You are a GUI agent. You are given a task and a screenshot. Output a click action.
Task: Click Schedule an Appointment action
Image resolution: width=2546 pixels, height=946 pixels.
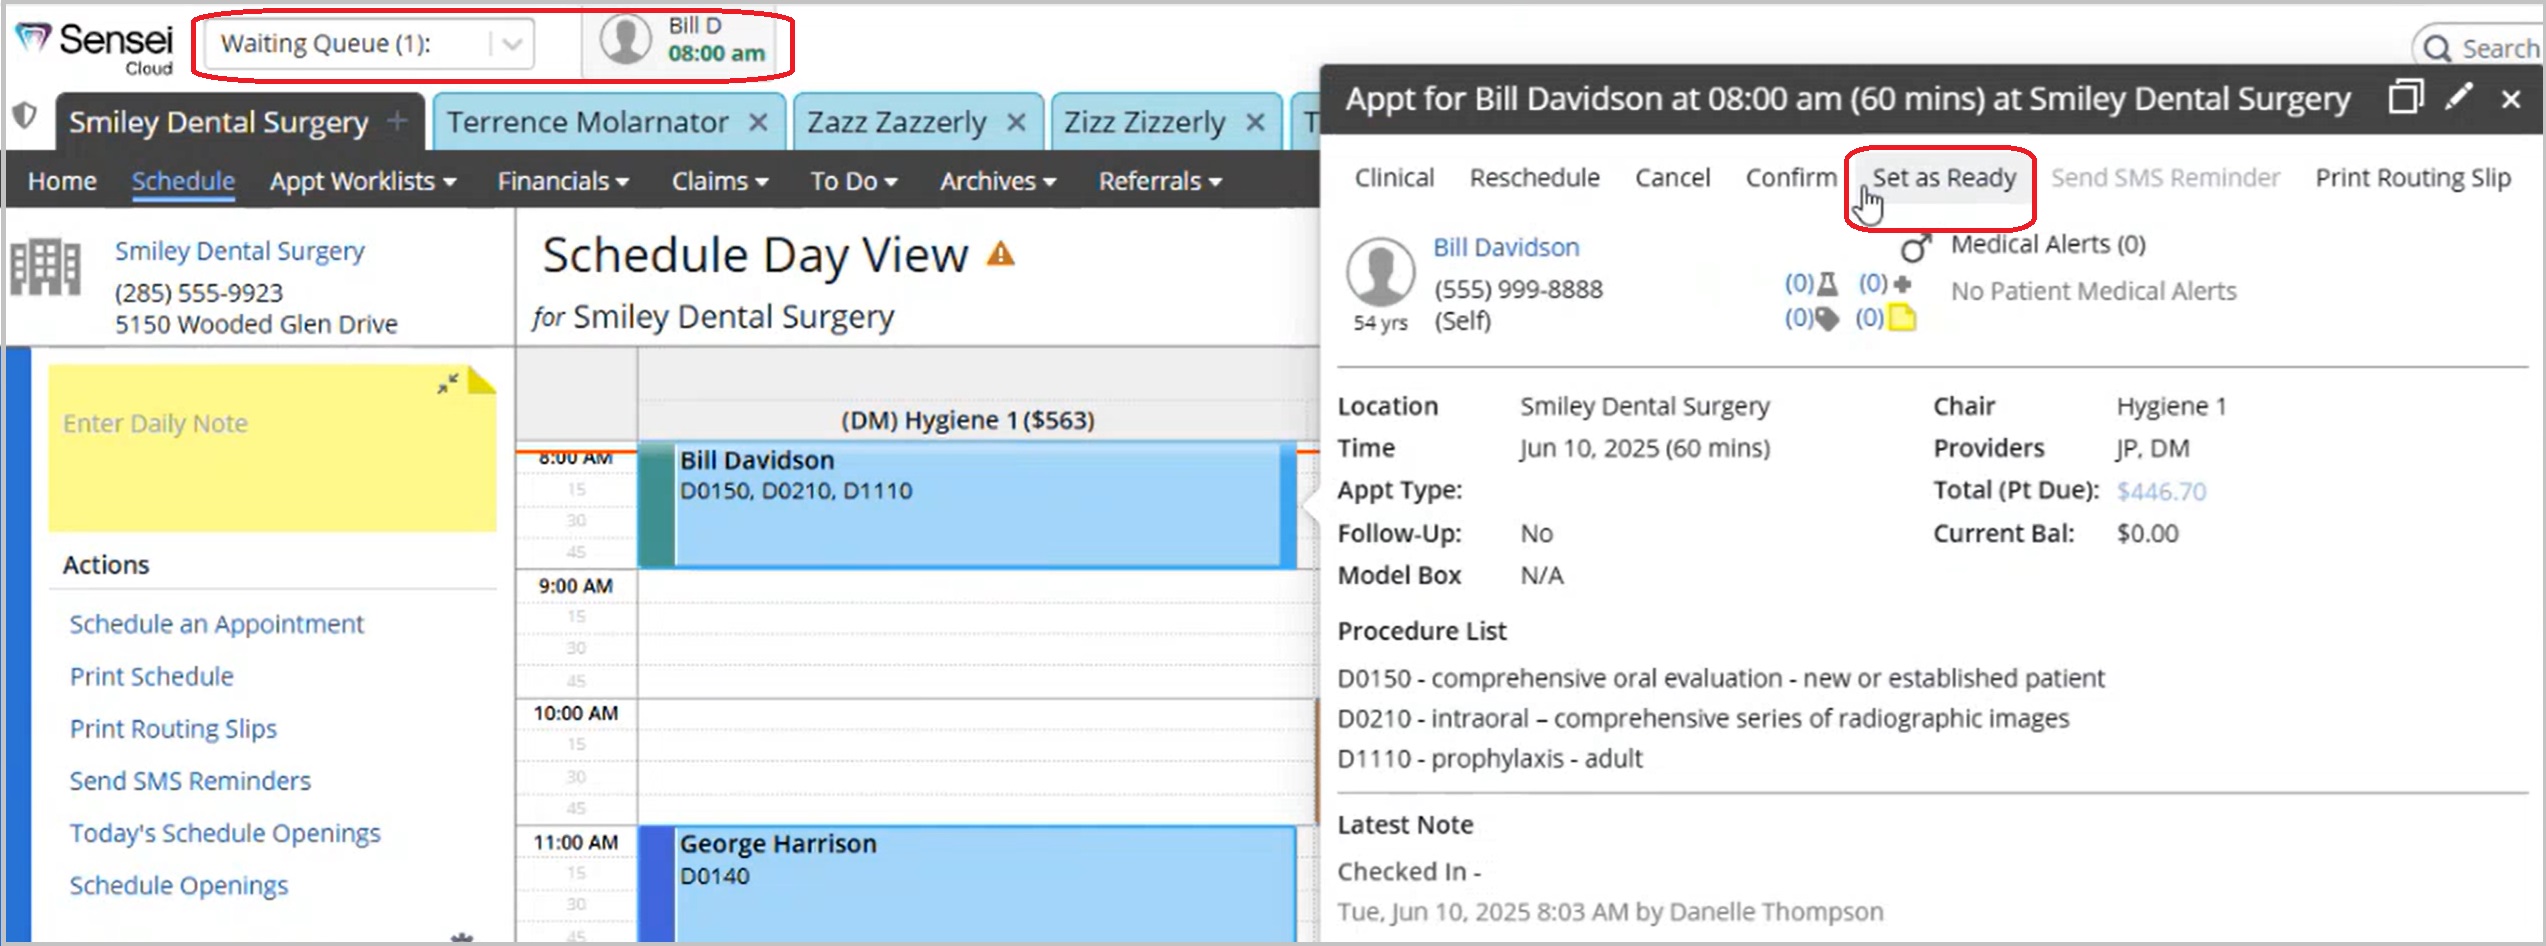pyautogui.click(x=216, y=624)
